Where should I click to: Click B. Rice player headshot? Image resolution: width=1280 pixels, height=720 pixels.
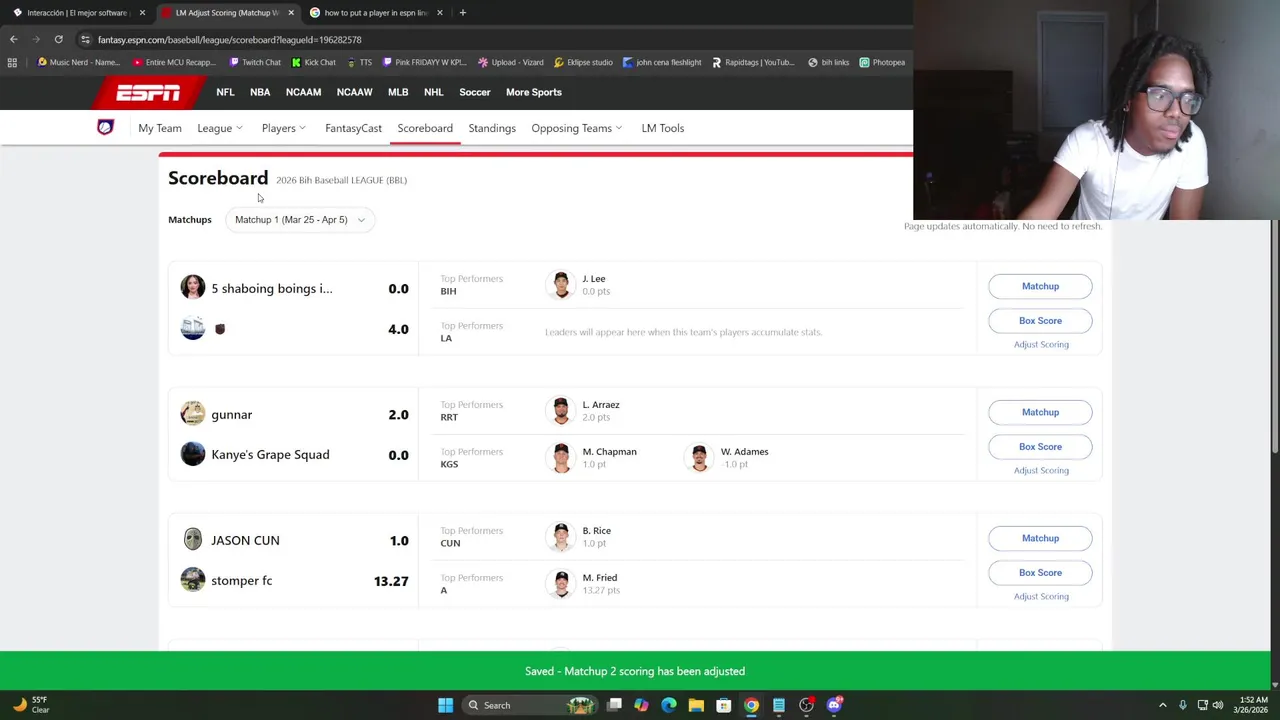pyautogui.click(x=561, y=537)
